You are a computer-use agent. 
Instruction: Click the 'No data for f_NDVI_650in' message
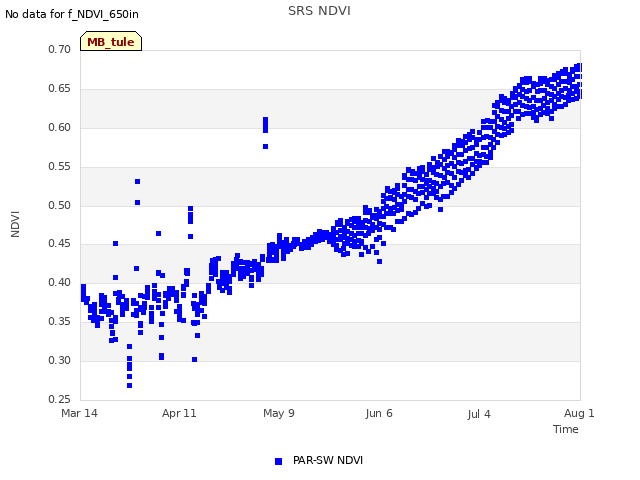pos(72,14)
